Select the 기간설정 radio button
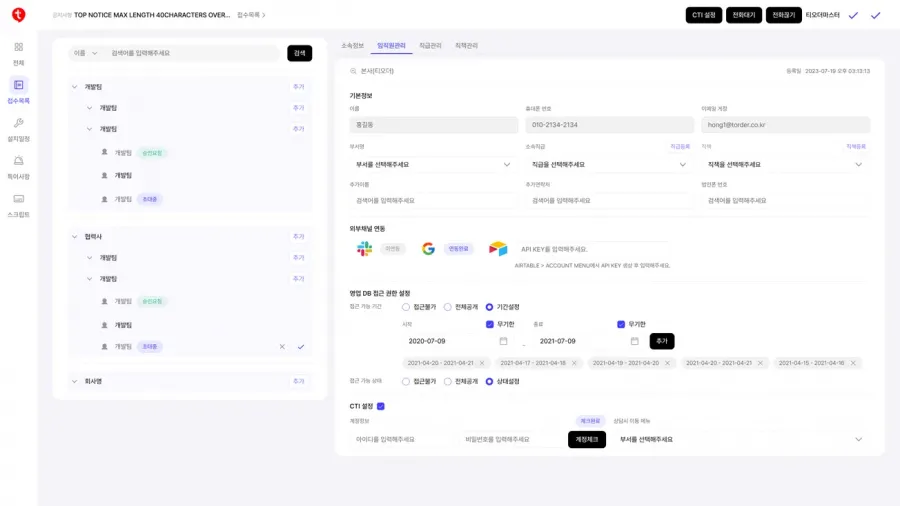 [x=489, y=307]
